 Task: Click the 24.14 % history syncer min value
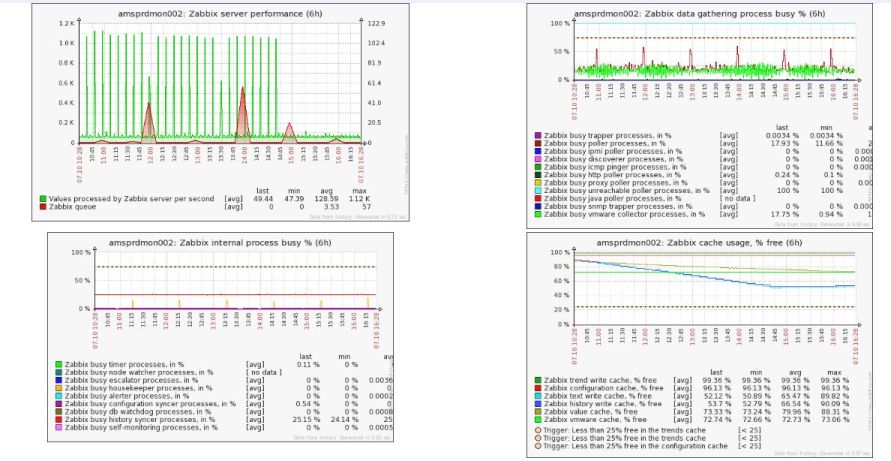pyautogui.click(x=344, y=420)
